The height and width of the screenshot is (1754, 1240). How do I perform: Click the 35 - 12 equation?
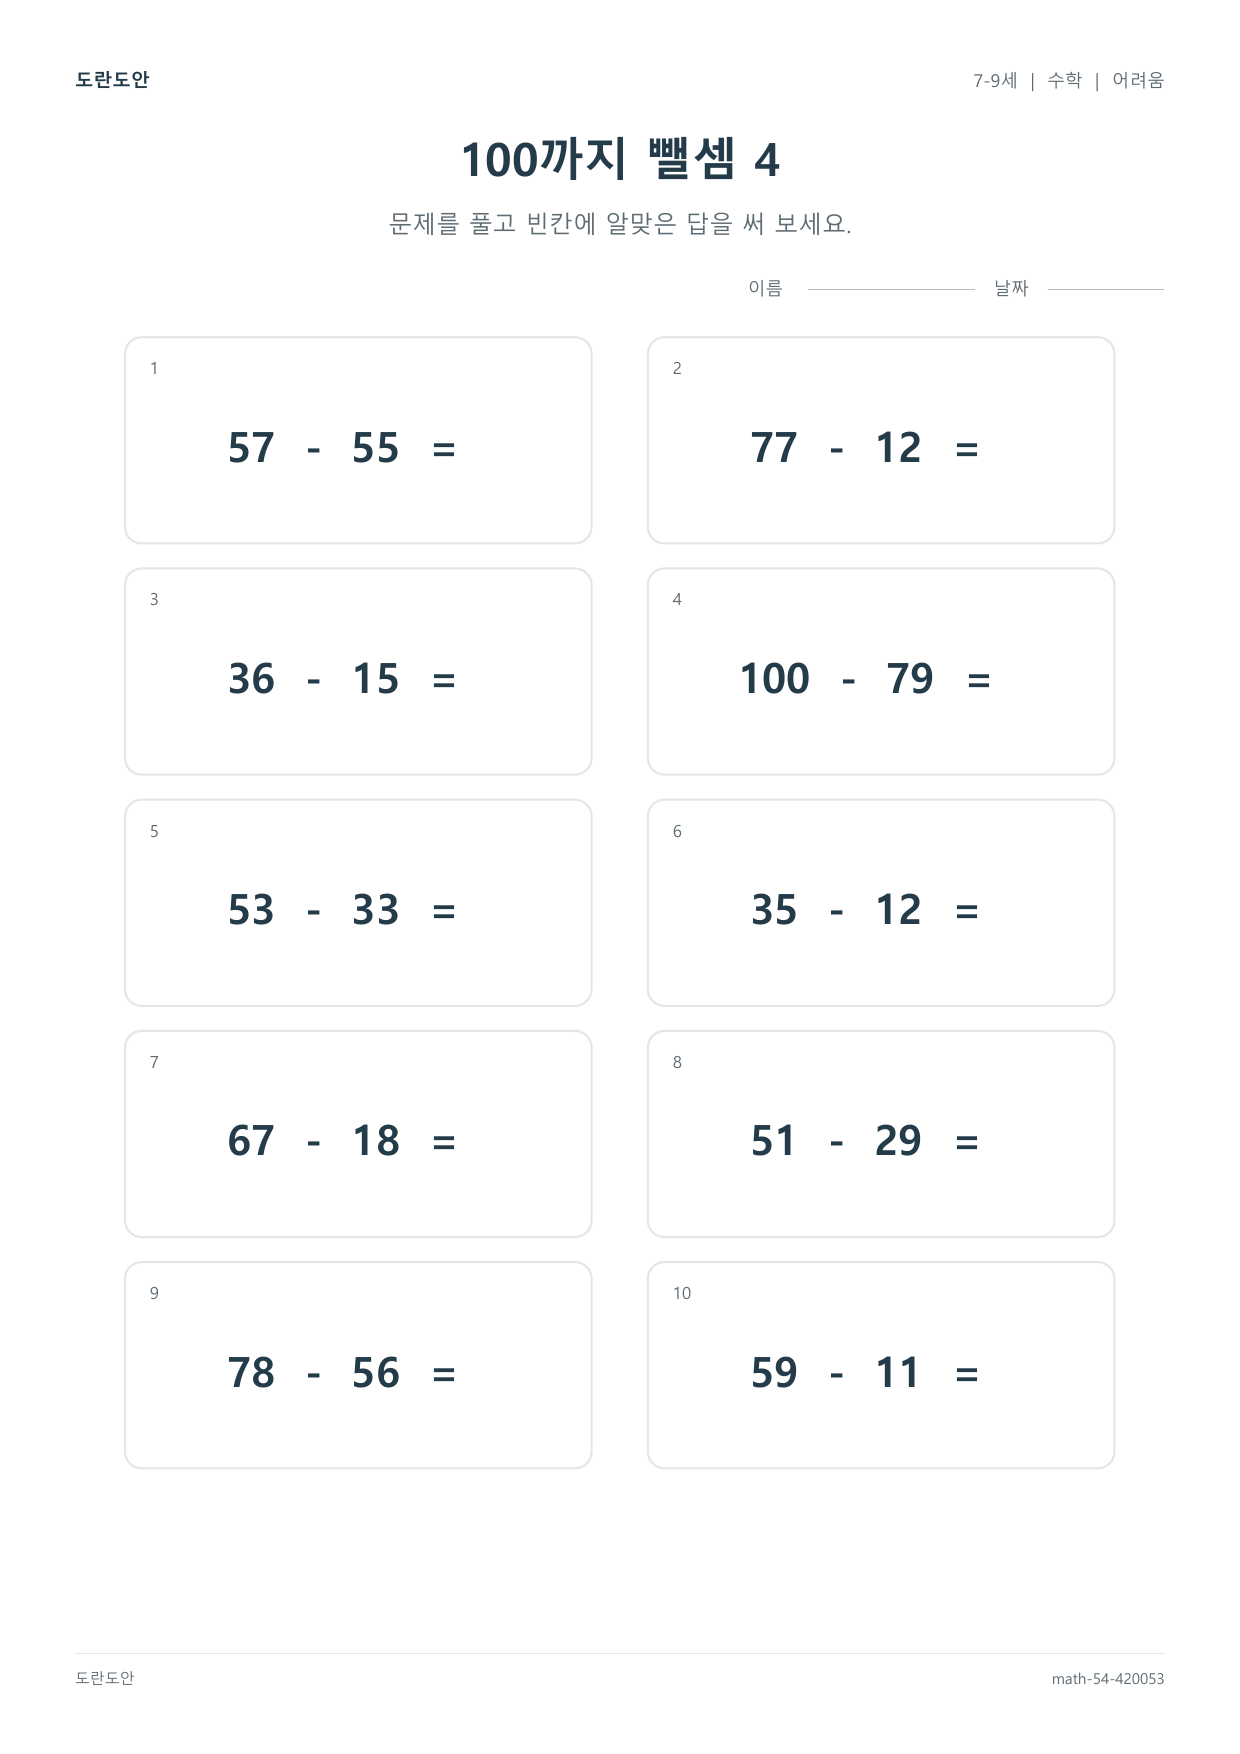pyautogui.click(x=865, y=910)
